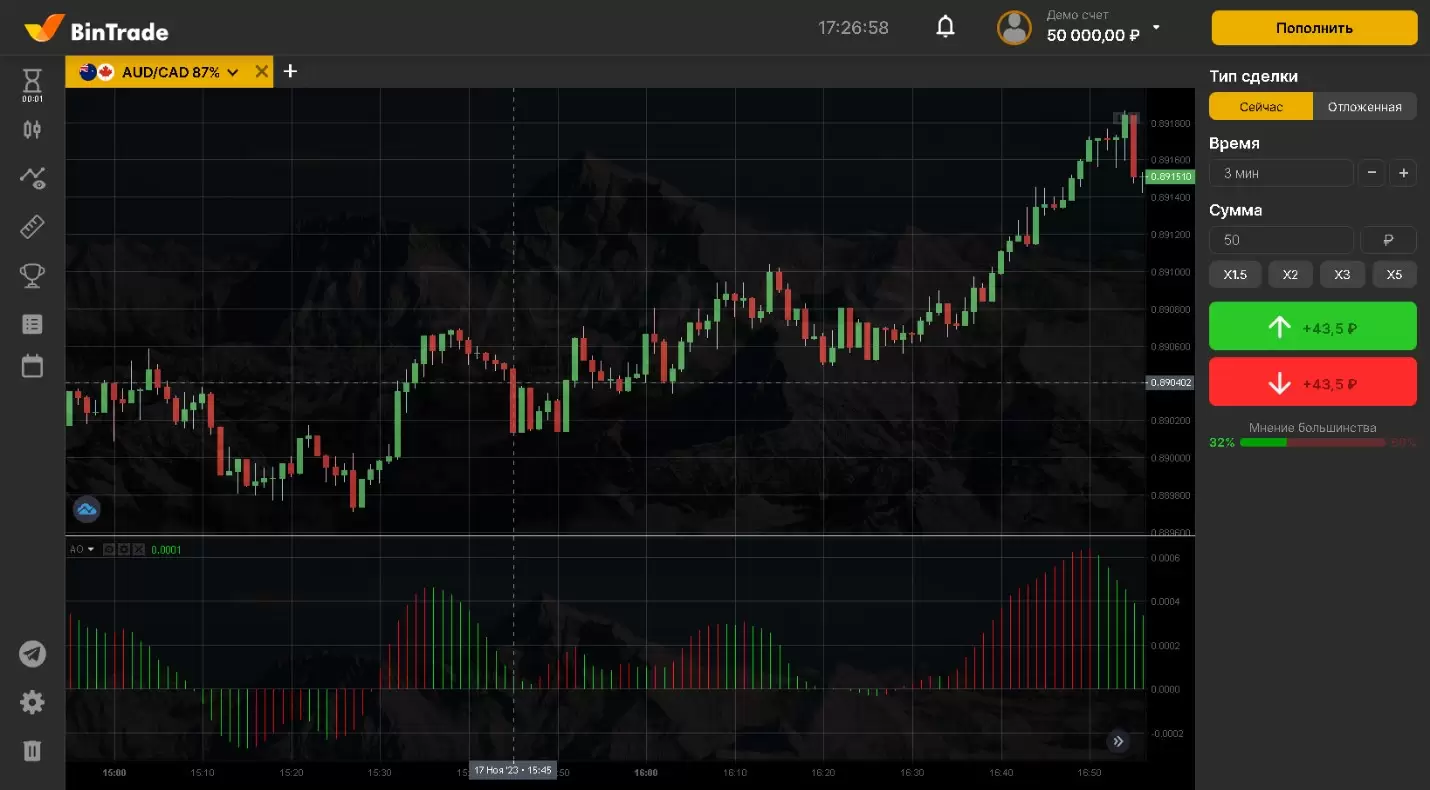Image resolution: width=1430 pixels, height=790 pixels.
Task: Click the Пополнить deposit button
Action: point(1314,28)
